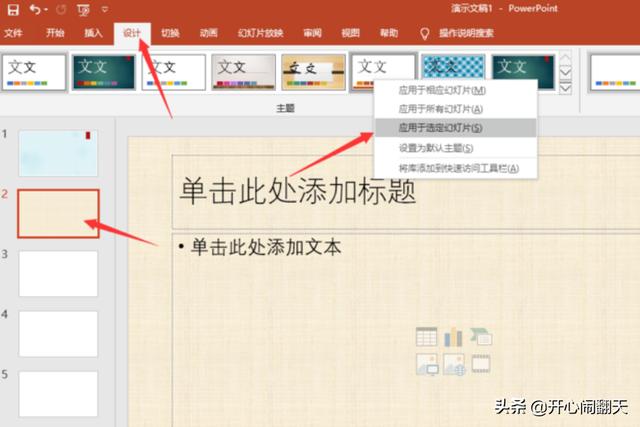The height and width of the screenshot is (427, 640).
Task: Insert a picture from the placeholder picture icon
Action: click(x=427, y=365)
